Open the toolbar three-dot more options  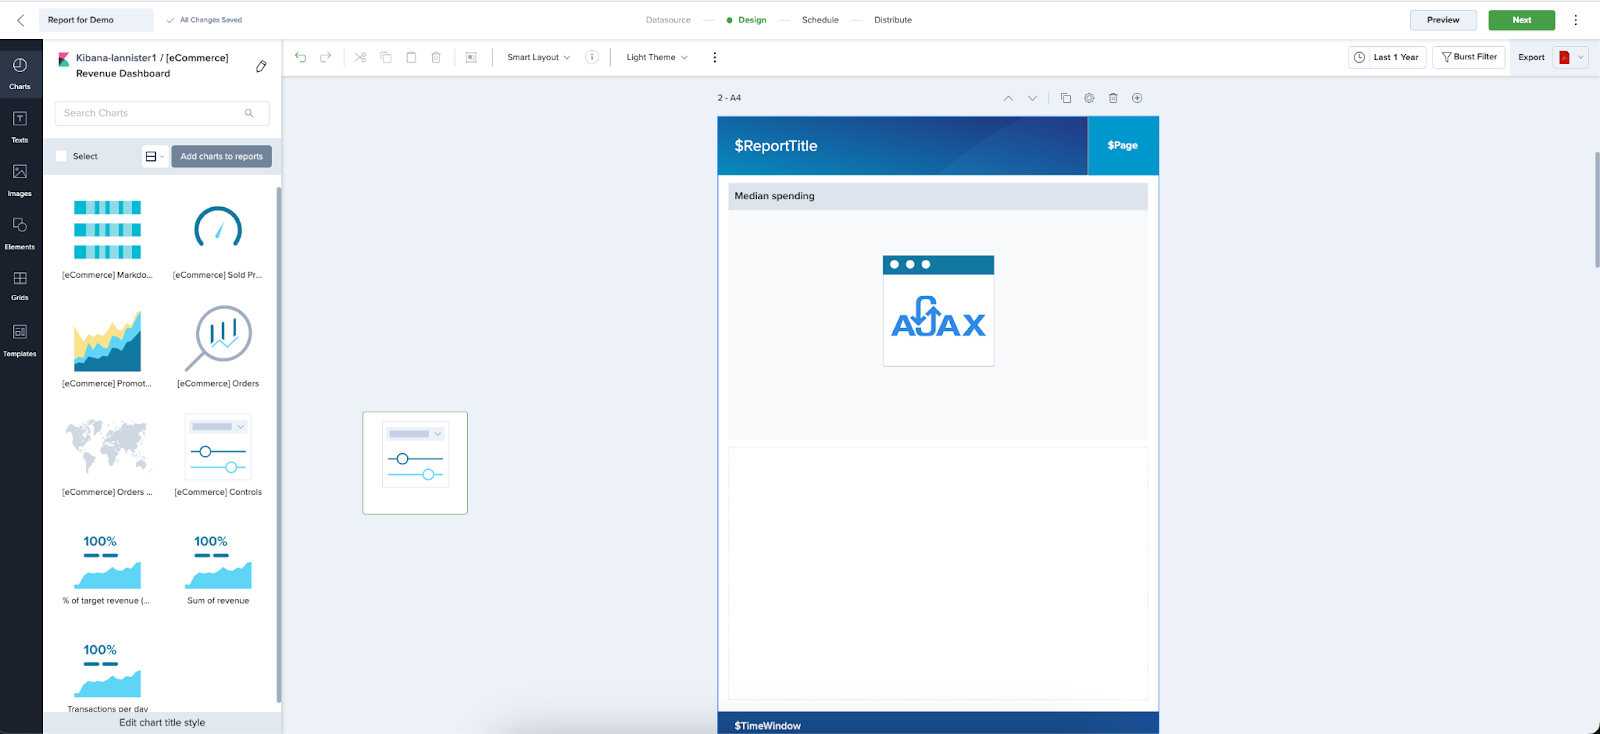[x=714, y=57]
